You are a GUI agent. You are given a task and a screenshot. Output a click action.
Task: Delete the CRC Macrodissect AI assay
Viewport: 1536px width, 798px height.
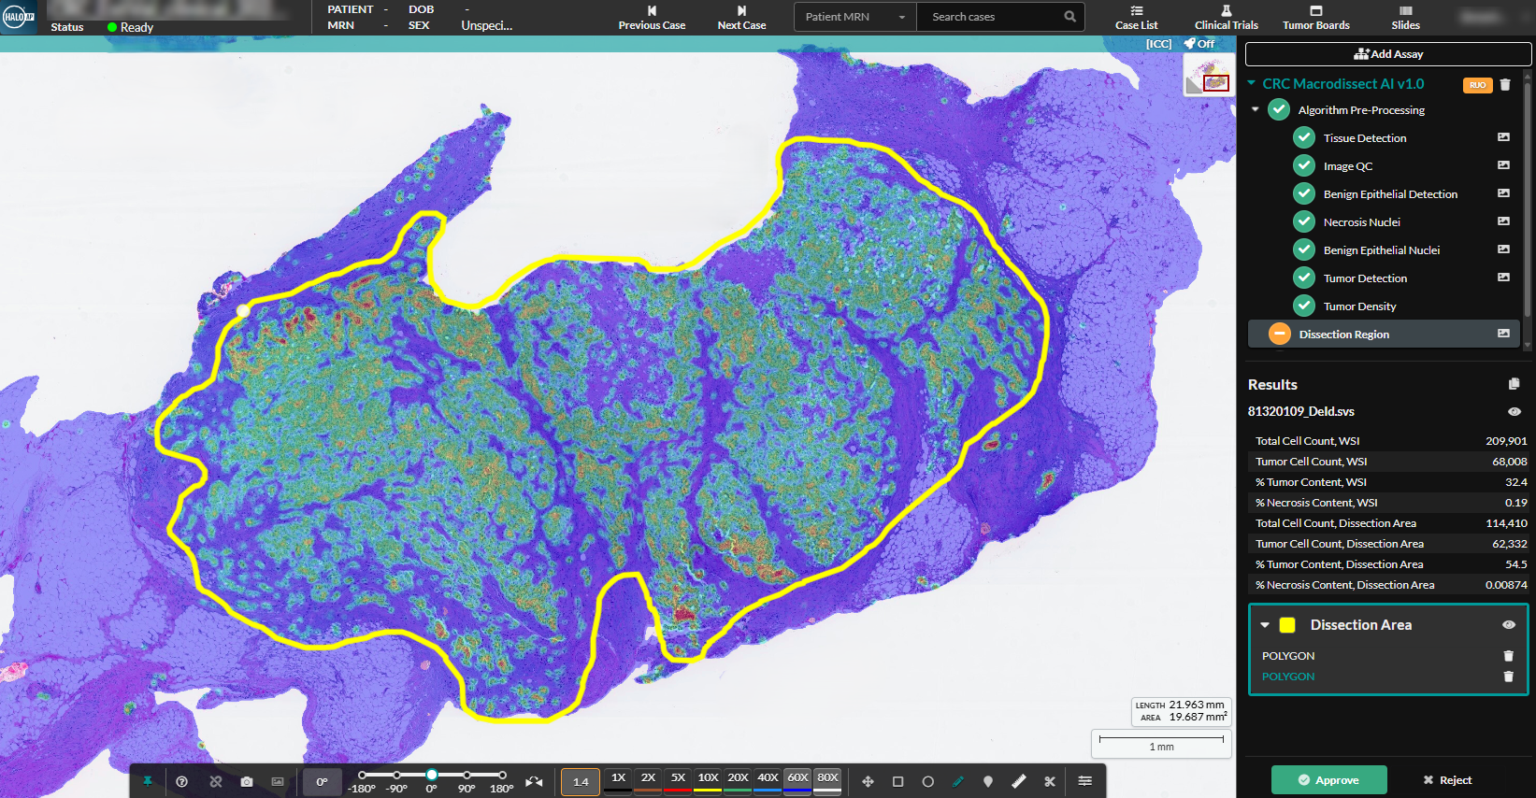pos(1506,85)
